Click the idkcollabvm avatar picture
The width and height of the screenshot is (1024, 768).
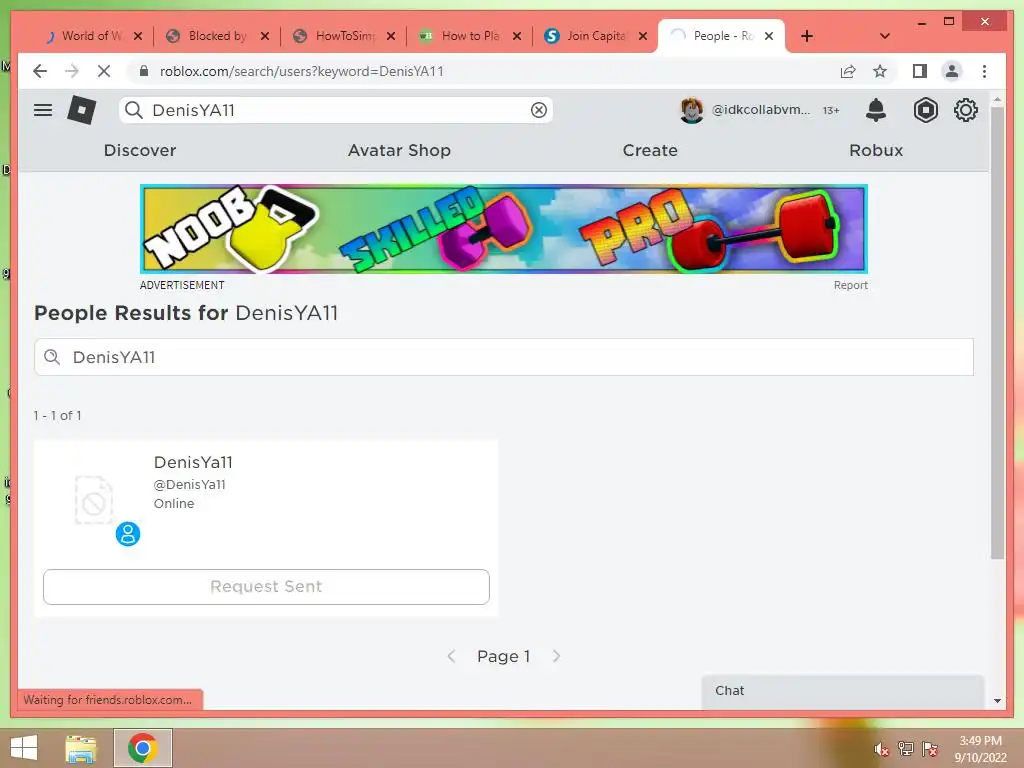[692, 110]
